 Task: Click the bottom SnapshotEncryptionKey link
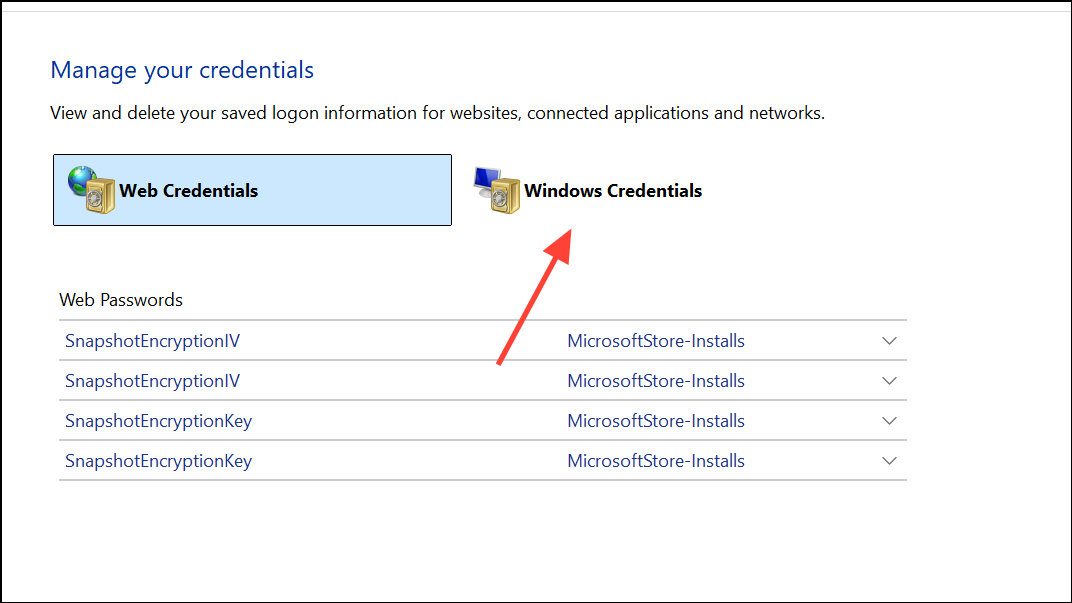158,461
